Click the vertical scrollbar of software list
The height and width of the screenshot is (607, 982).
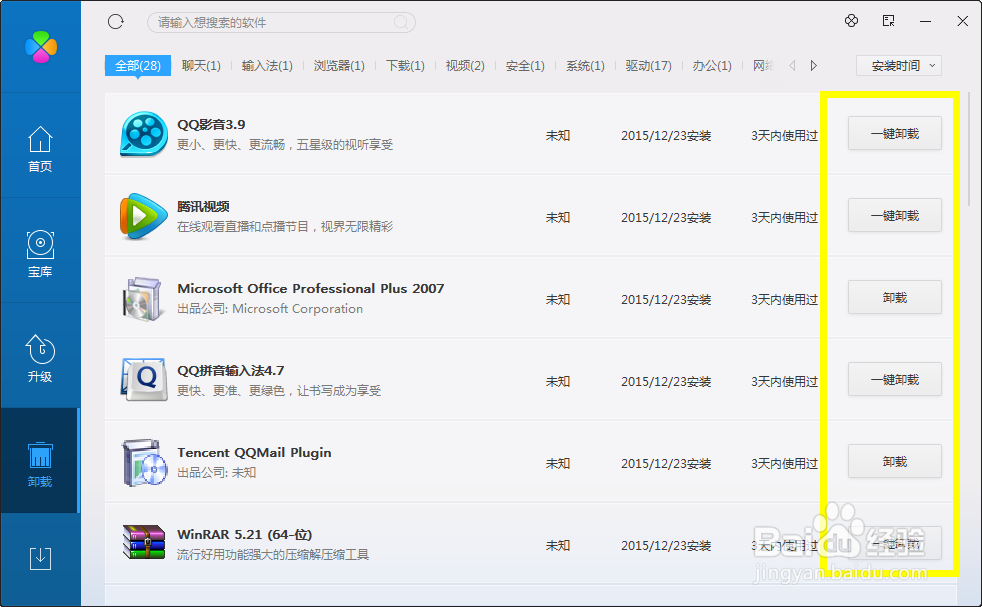coord(968,150)
